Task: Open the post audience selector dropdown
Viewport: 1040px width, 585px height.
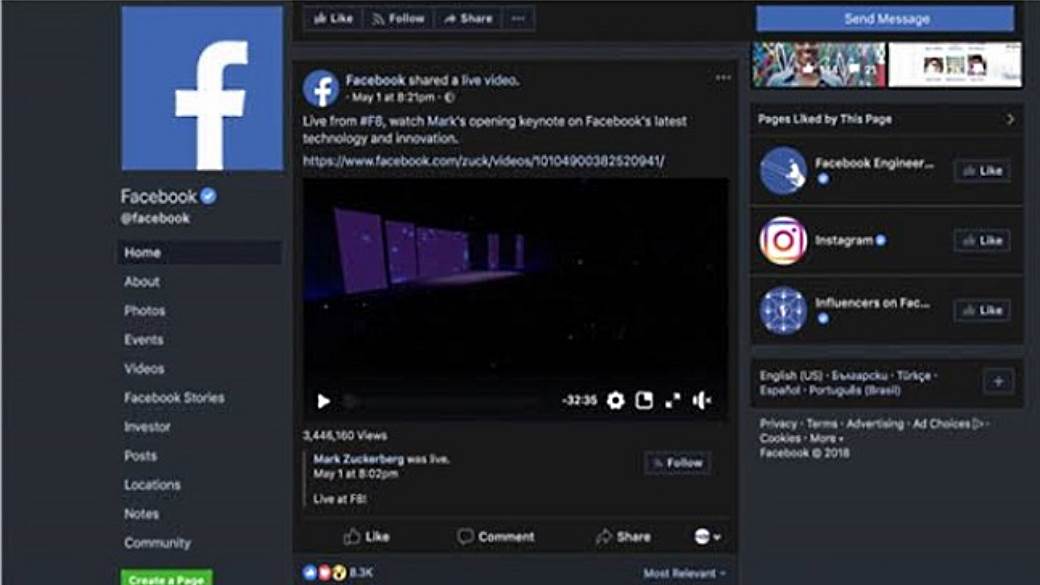Action: (x=708, y=537)
